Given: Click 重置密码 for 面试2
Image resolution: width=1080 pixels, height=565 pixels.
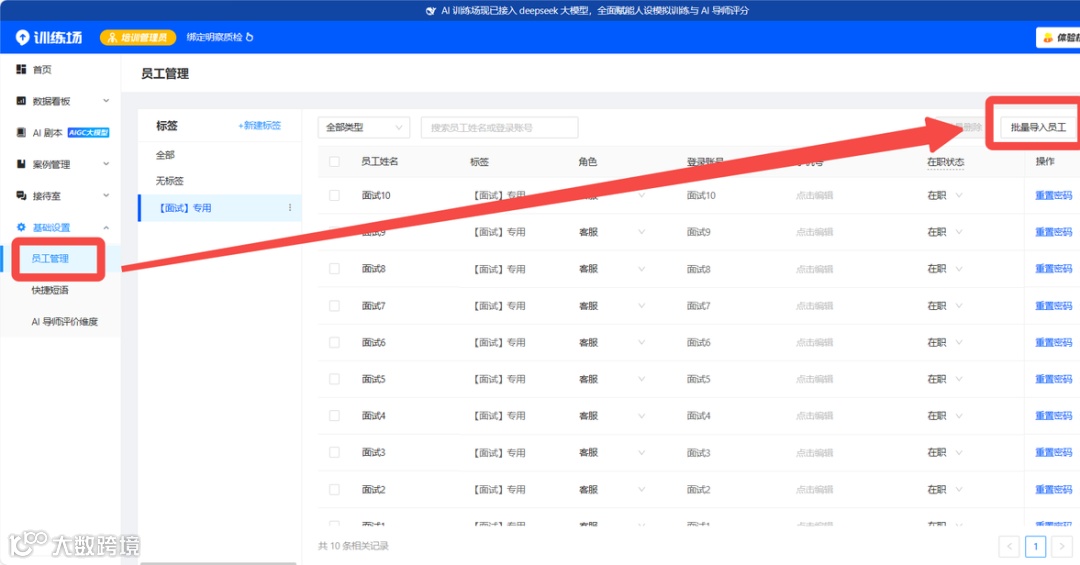Looking at the screenshot, I should [1054, 489].
